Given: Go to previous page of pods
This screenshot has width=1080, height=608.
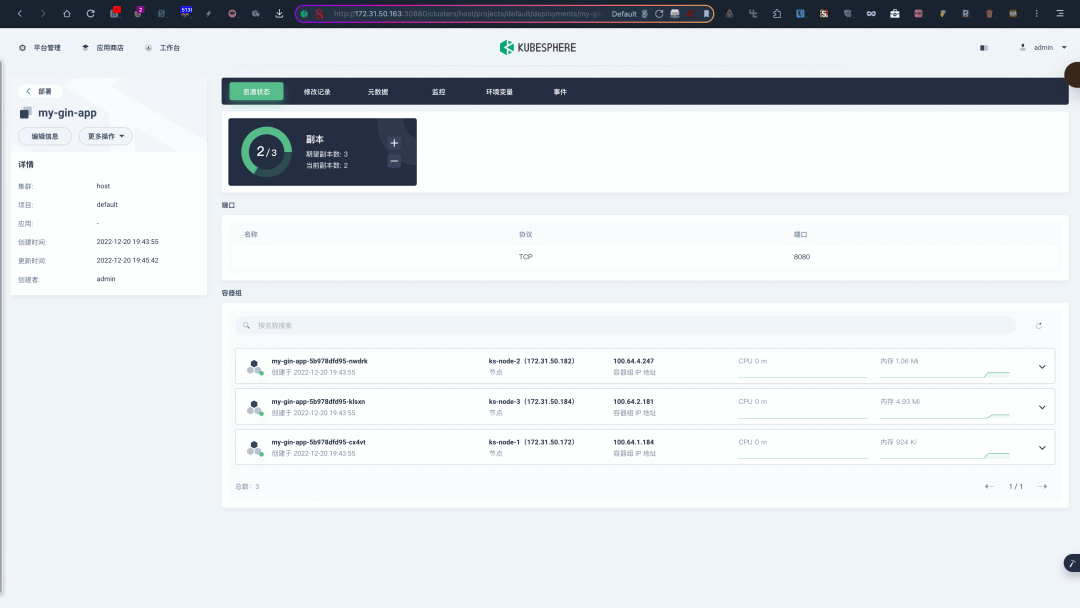Looking at the screenshot, I should 989,486.
